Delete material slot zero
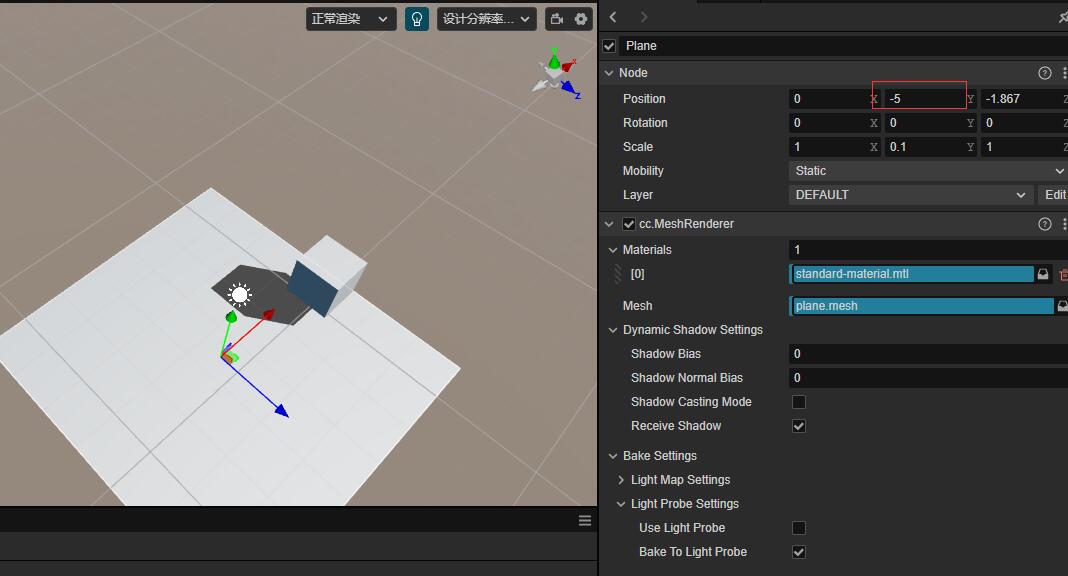Screen dimensions: 1068x576 tap(1063, 274)
